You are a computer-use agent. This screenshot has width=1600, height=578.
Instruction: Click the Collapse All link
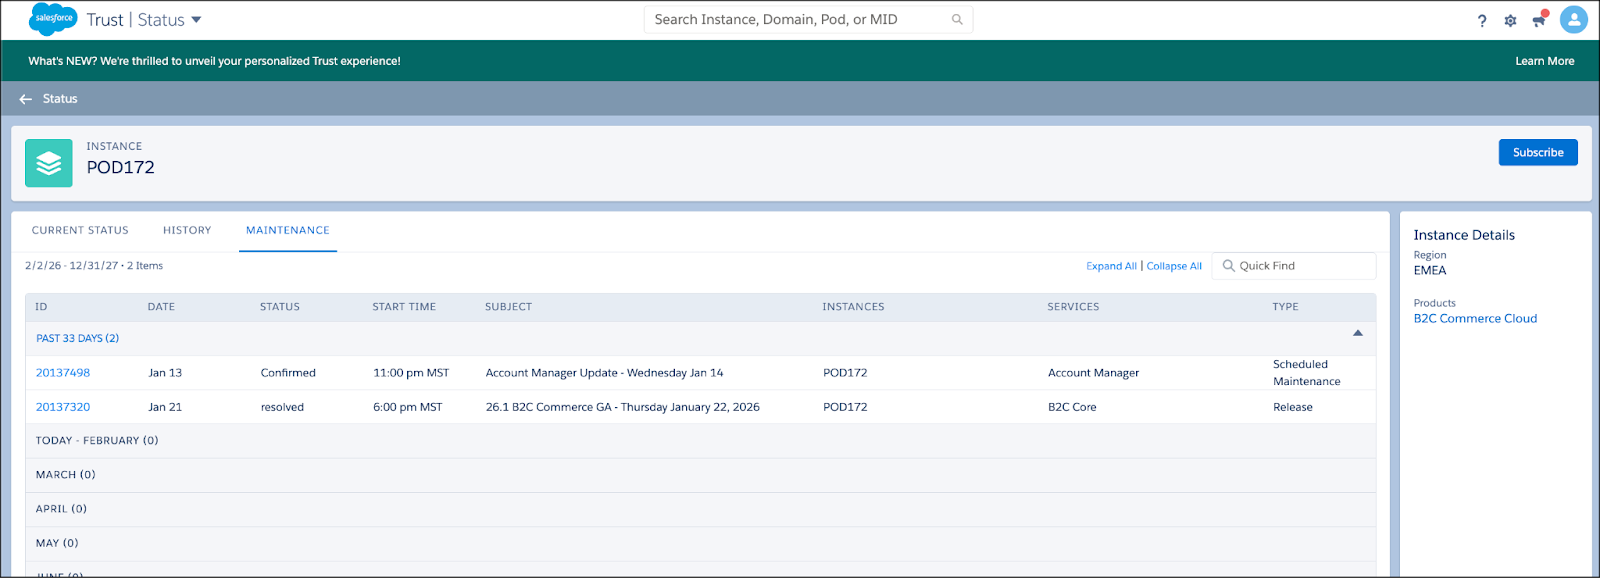(1174, 266)
